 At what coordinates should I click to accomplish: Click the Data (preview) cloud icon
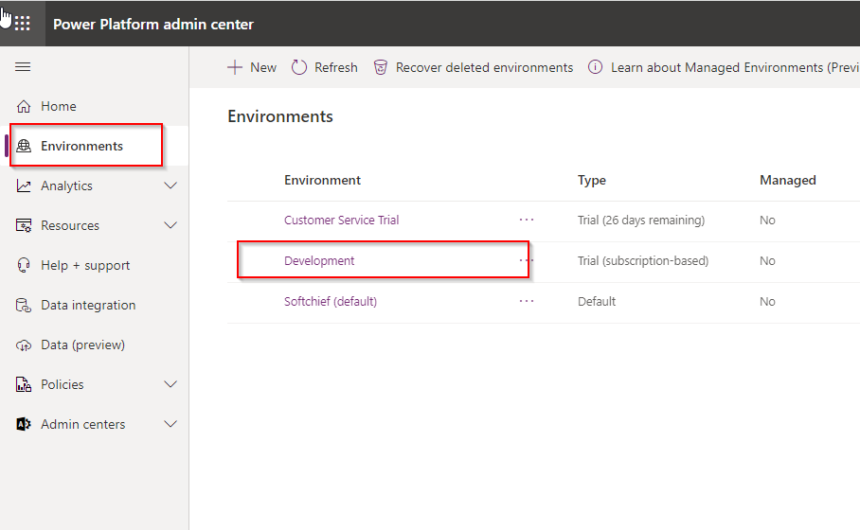coord(24,345)
